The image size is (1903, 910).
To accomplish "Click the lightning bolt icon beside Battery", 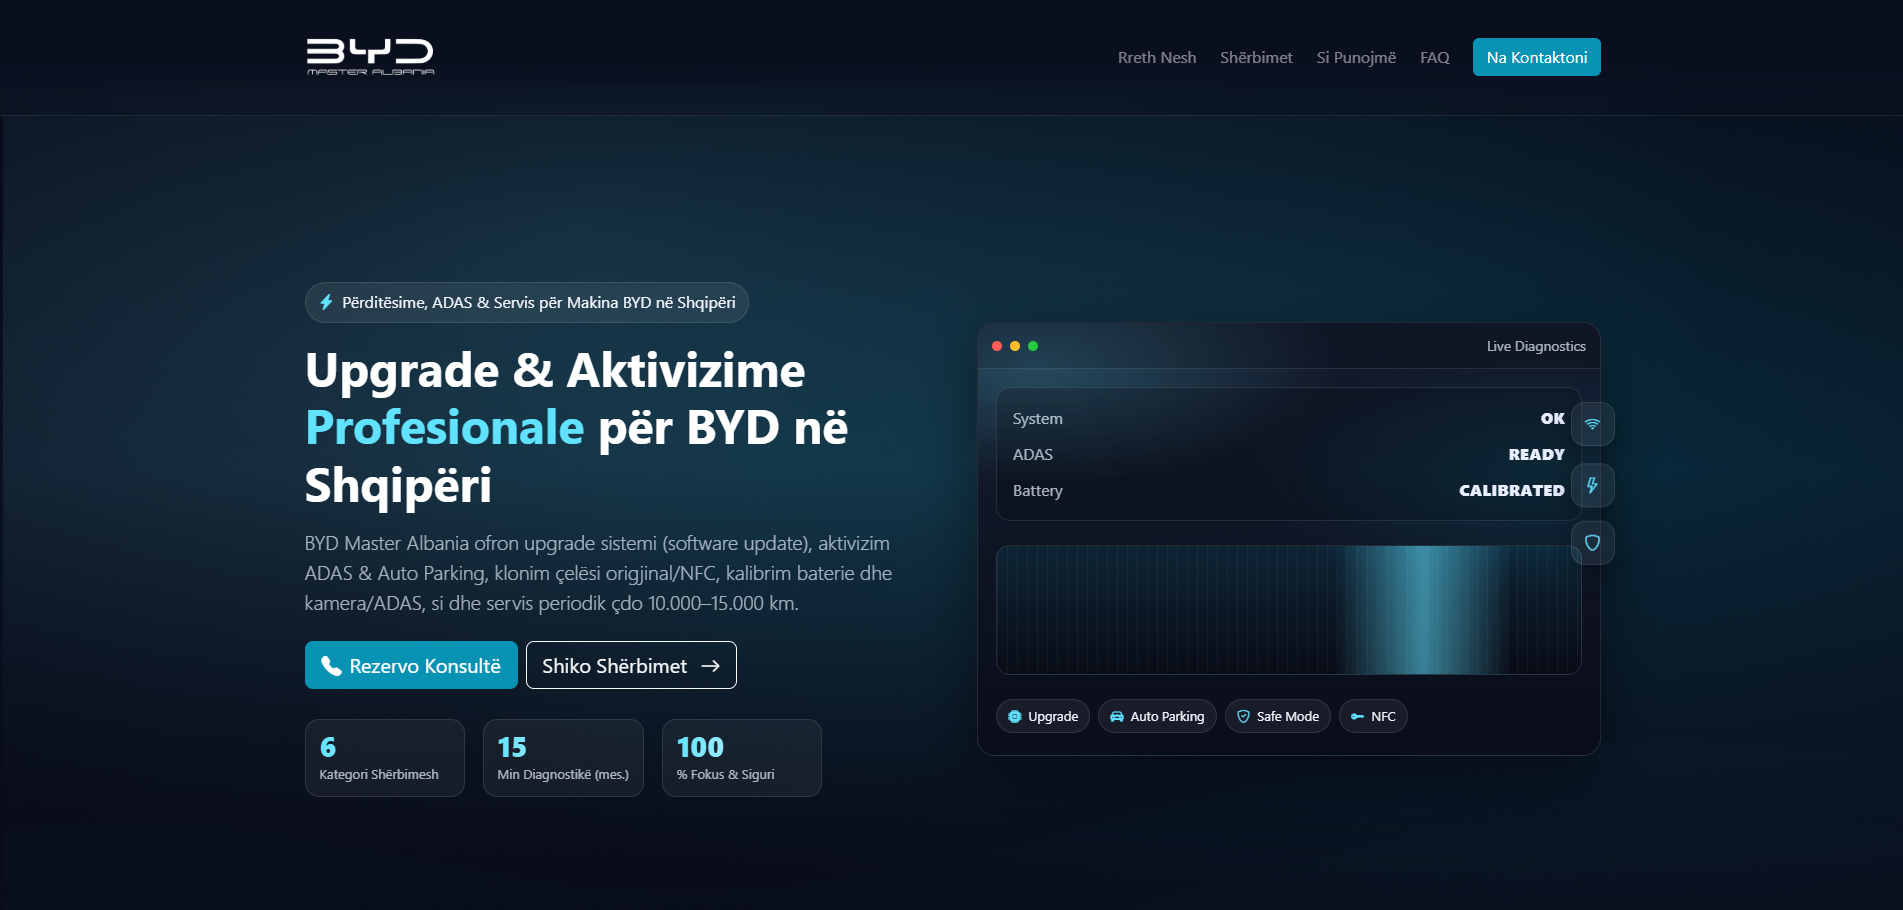I will 1592,486.
